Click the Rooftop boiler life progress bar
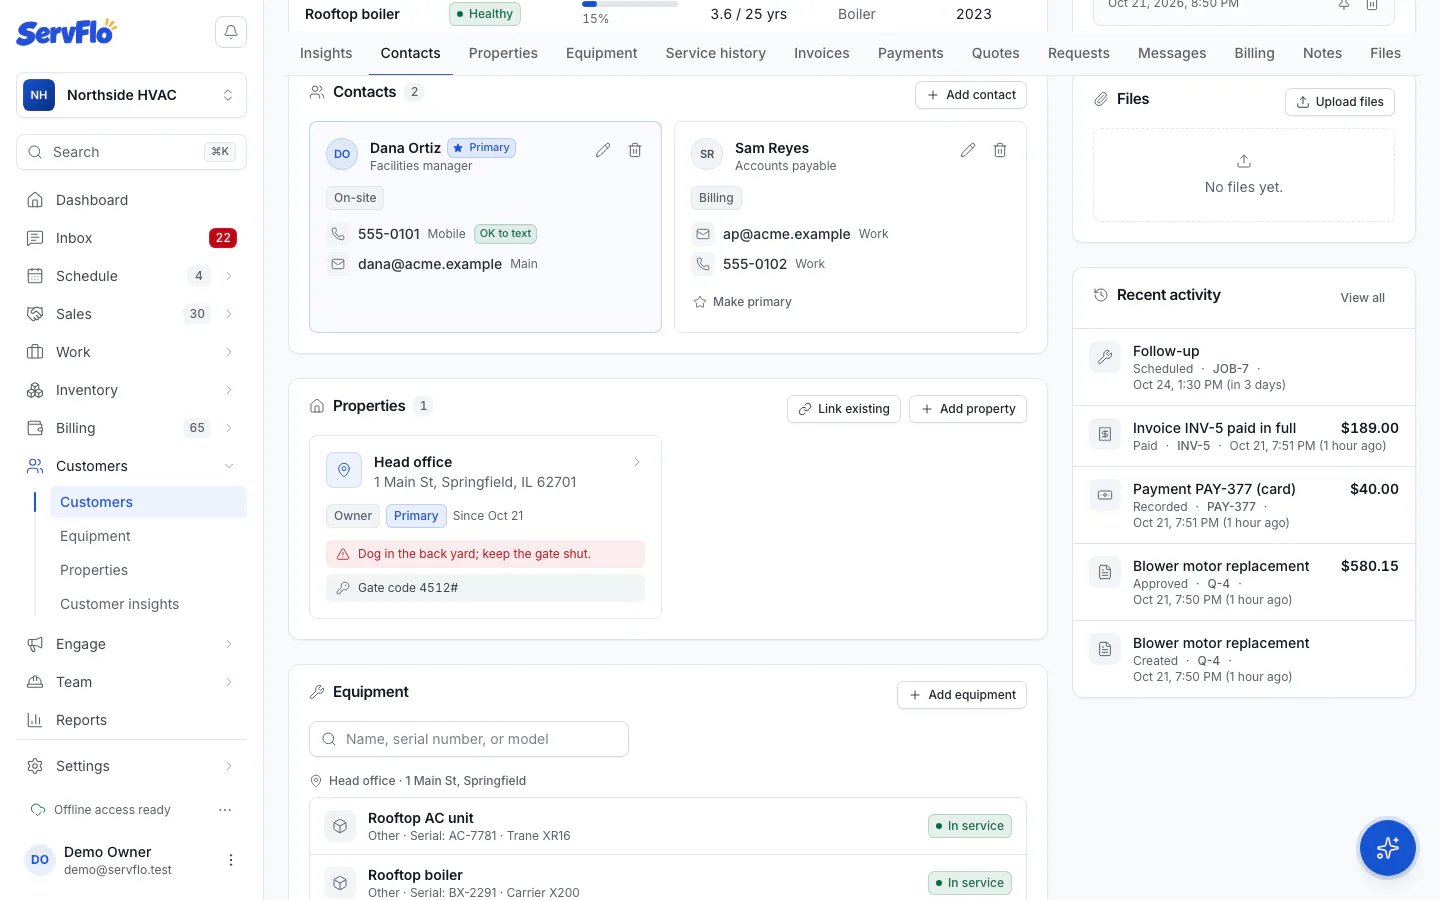The image size is (1440, 900). 630,4
